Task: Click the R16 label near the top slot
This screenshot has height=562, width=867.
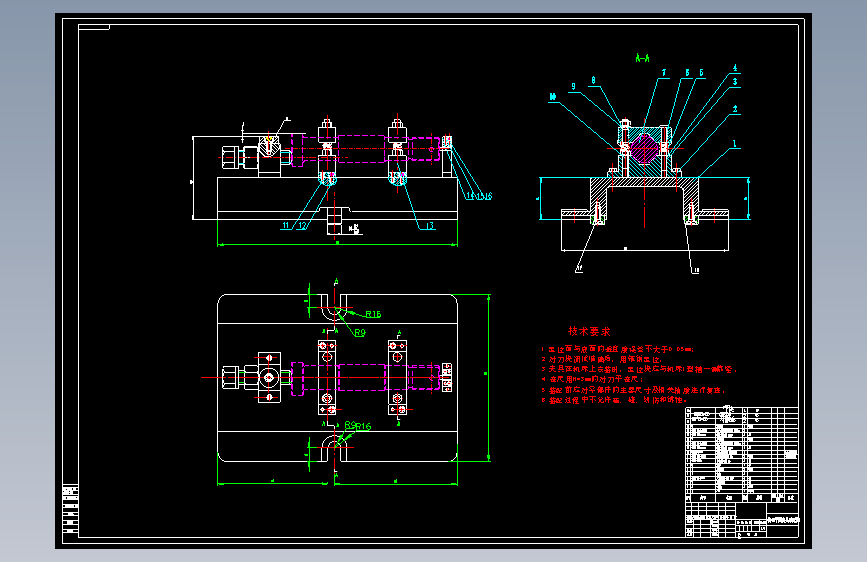Action: [x=373, y=314]
